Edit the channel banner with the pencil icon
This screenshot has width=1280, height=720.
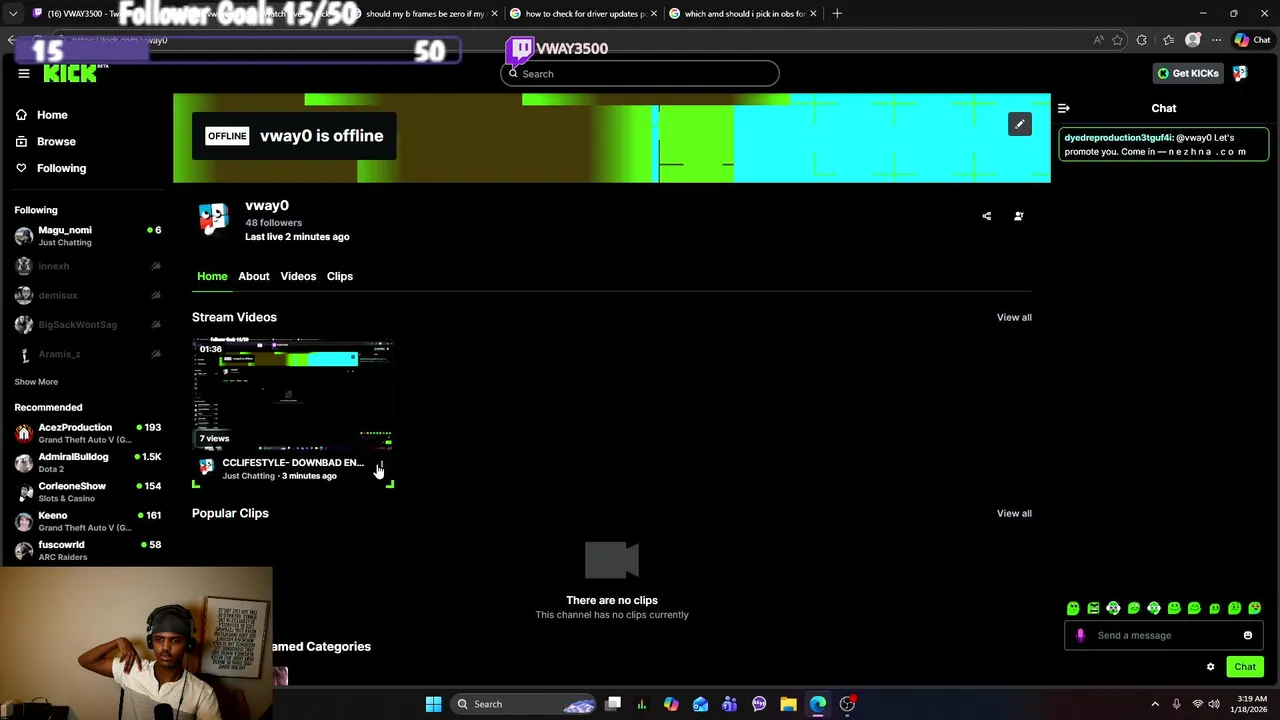[x=1019, y=124]
